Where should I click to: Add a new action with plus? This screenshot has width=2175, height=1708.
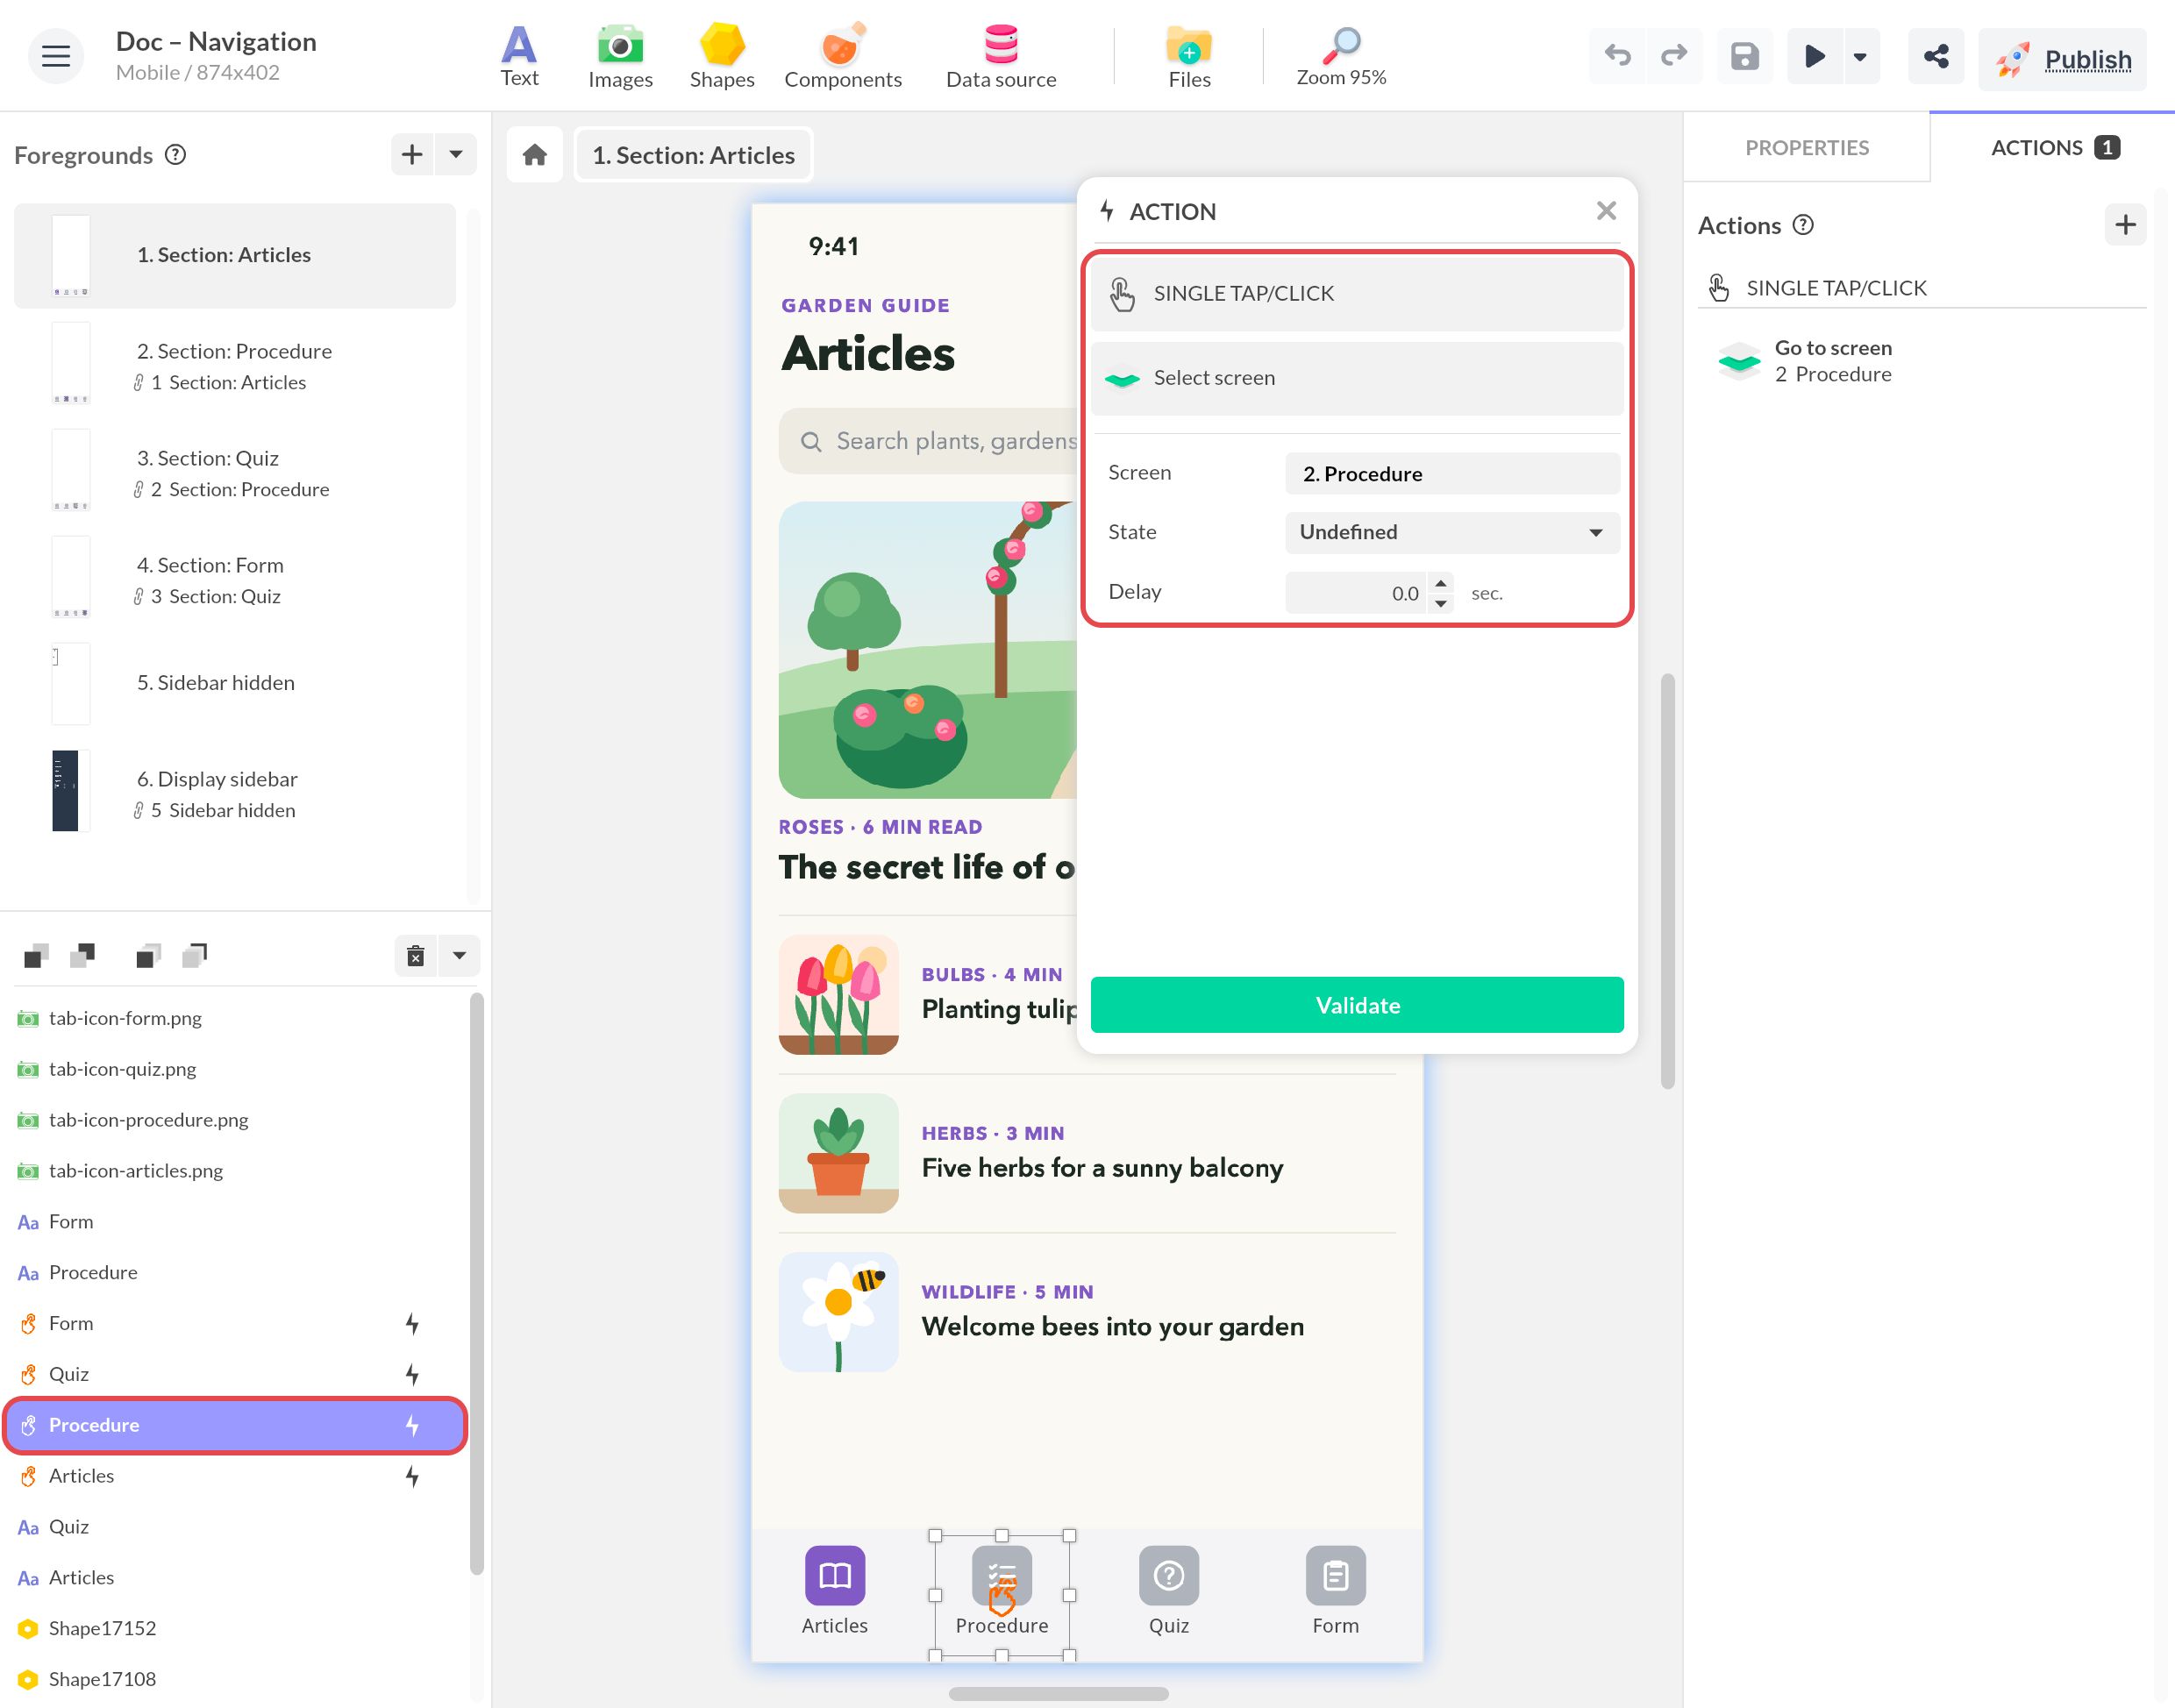[x=2125, y=224]
